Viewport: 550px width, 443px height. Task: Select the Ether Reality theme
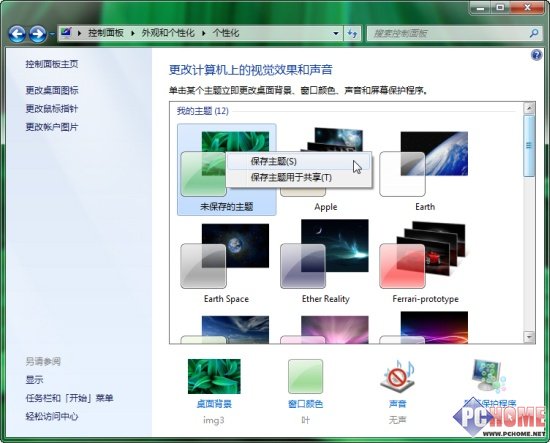(325, 263)
